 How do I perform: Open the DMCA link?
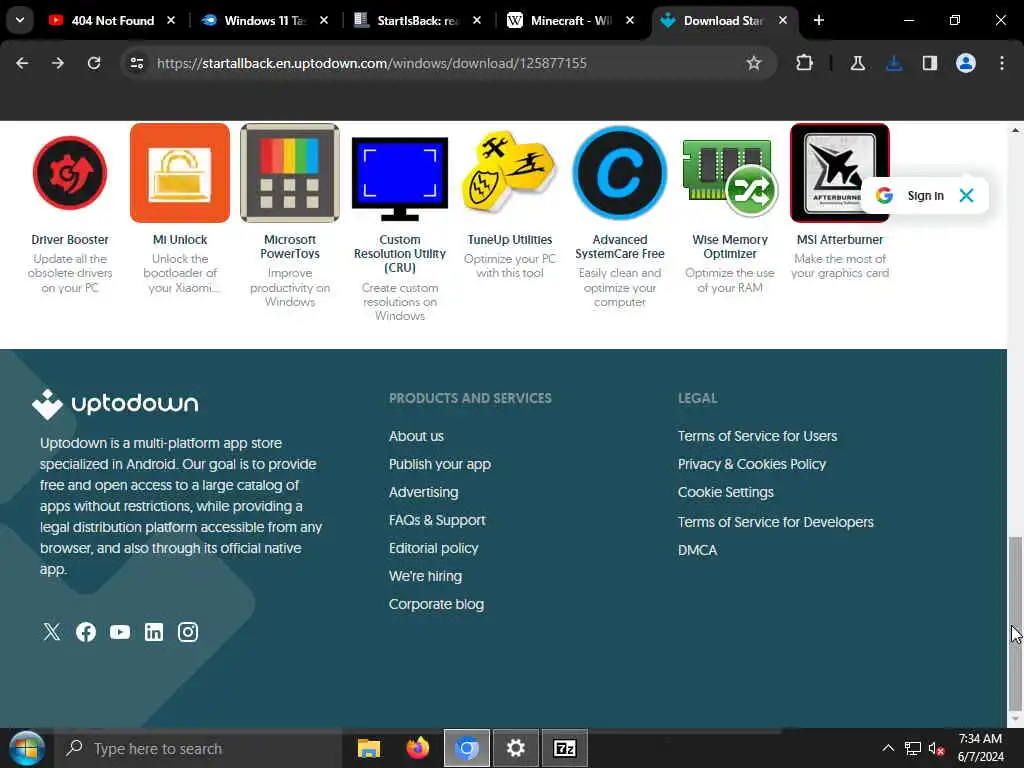tap(697, 550)
